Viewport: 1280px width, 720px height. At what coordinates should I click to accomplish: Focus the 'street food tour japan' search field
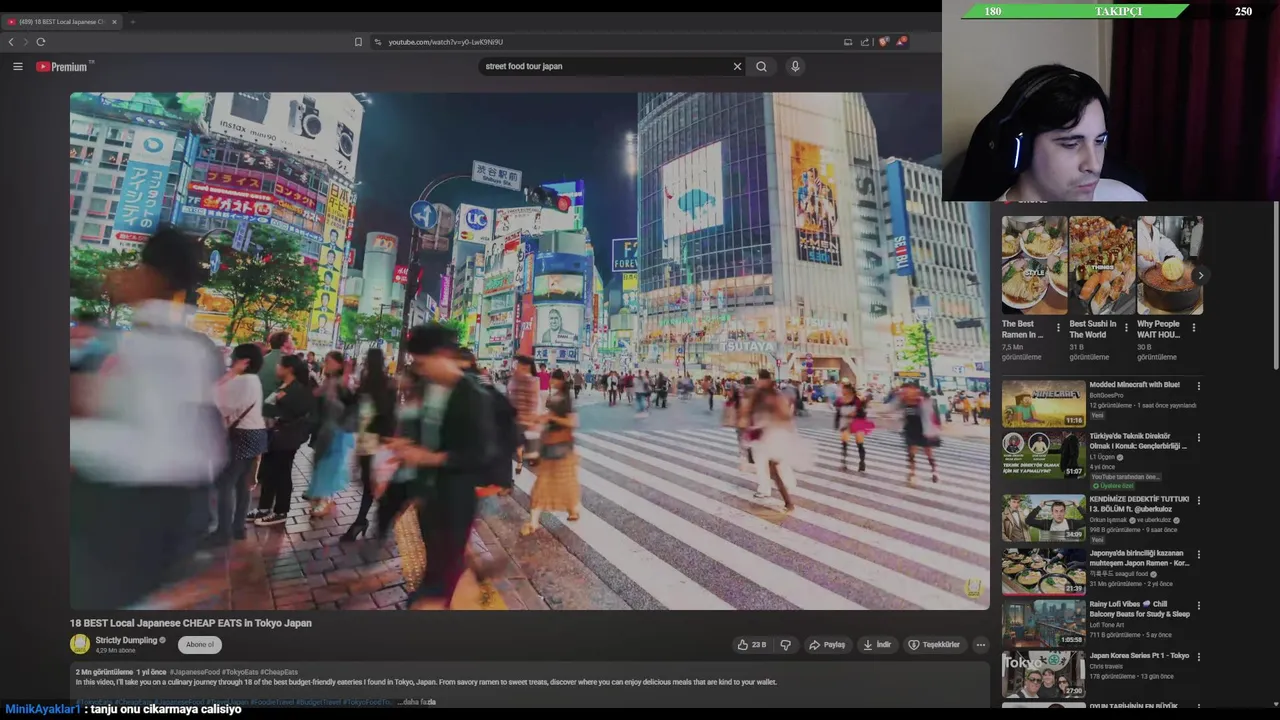(605, 66)
